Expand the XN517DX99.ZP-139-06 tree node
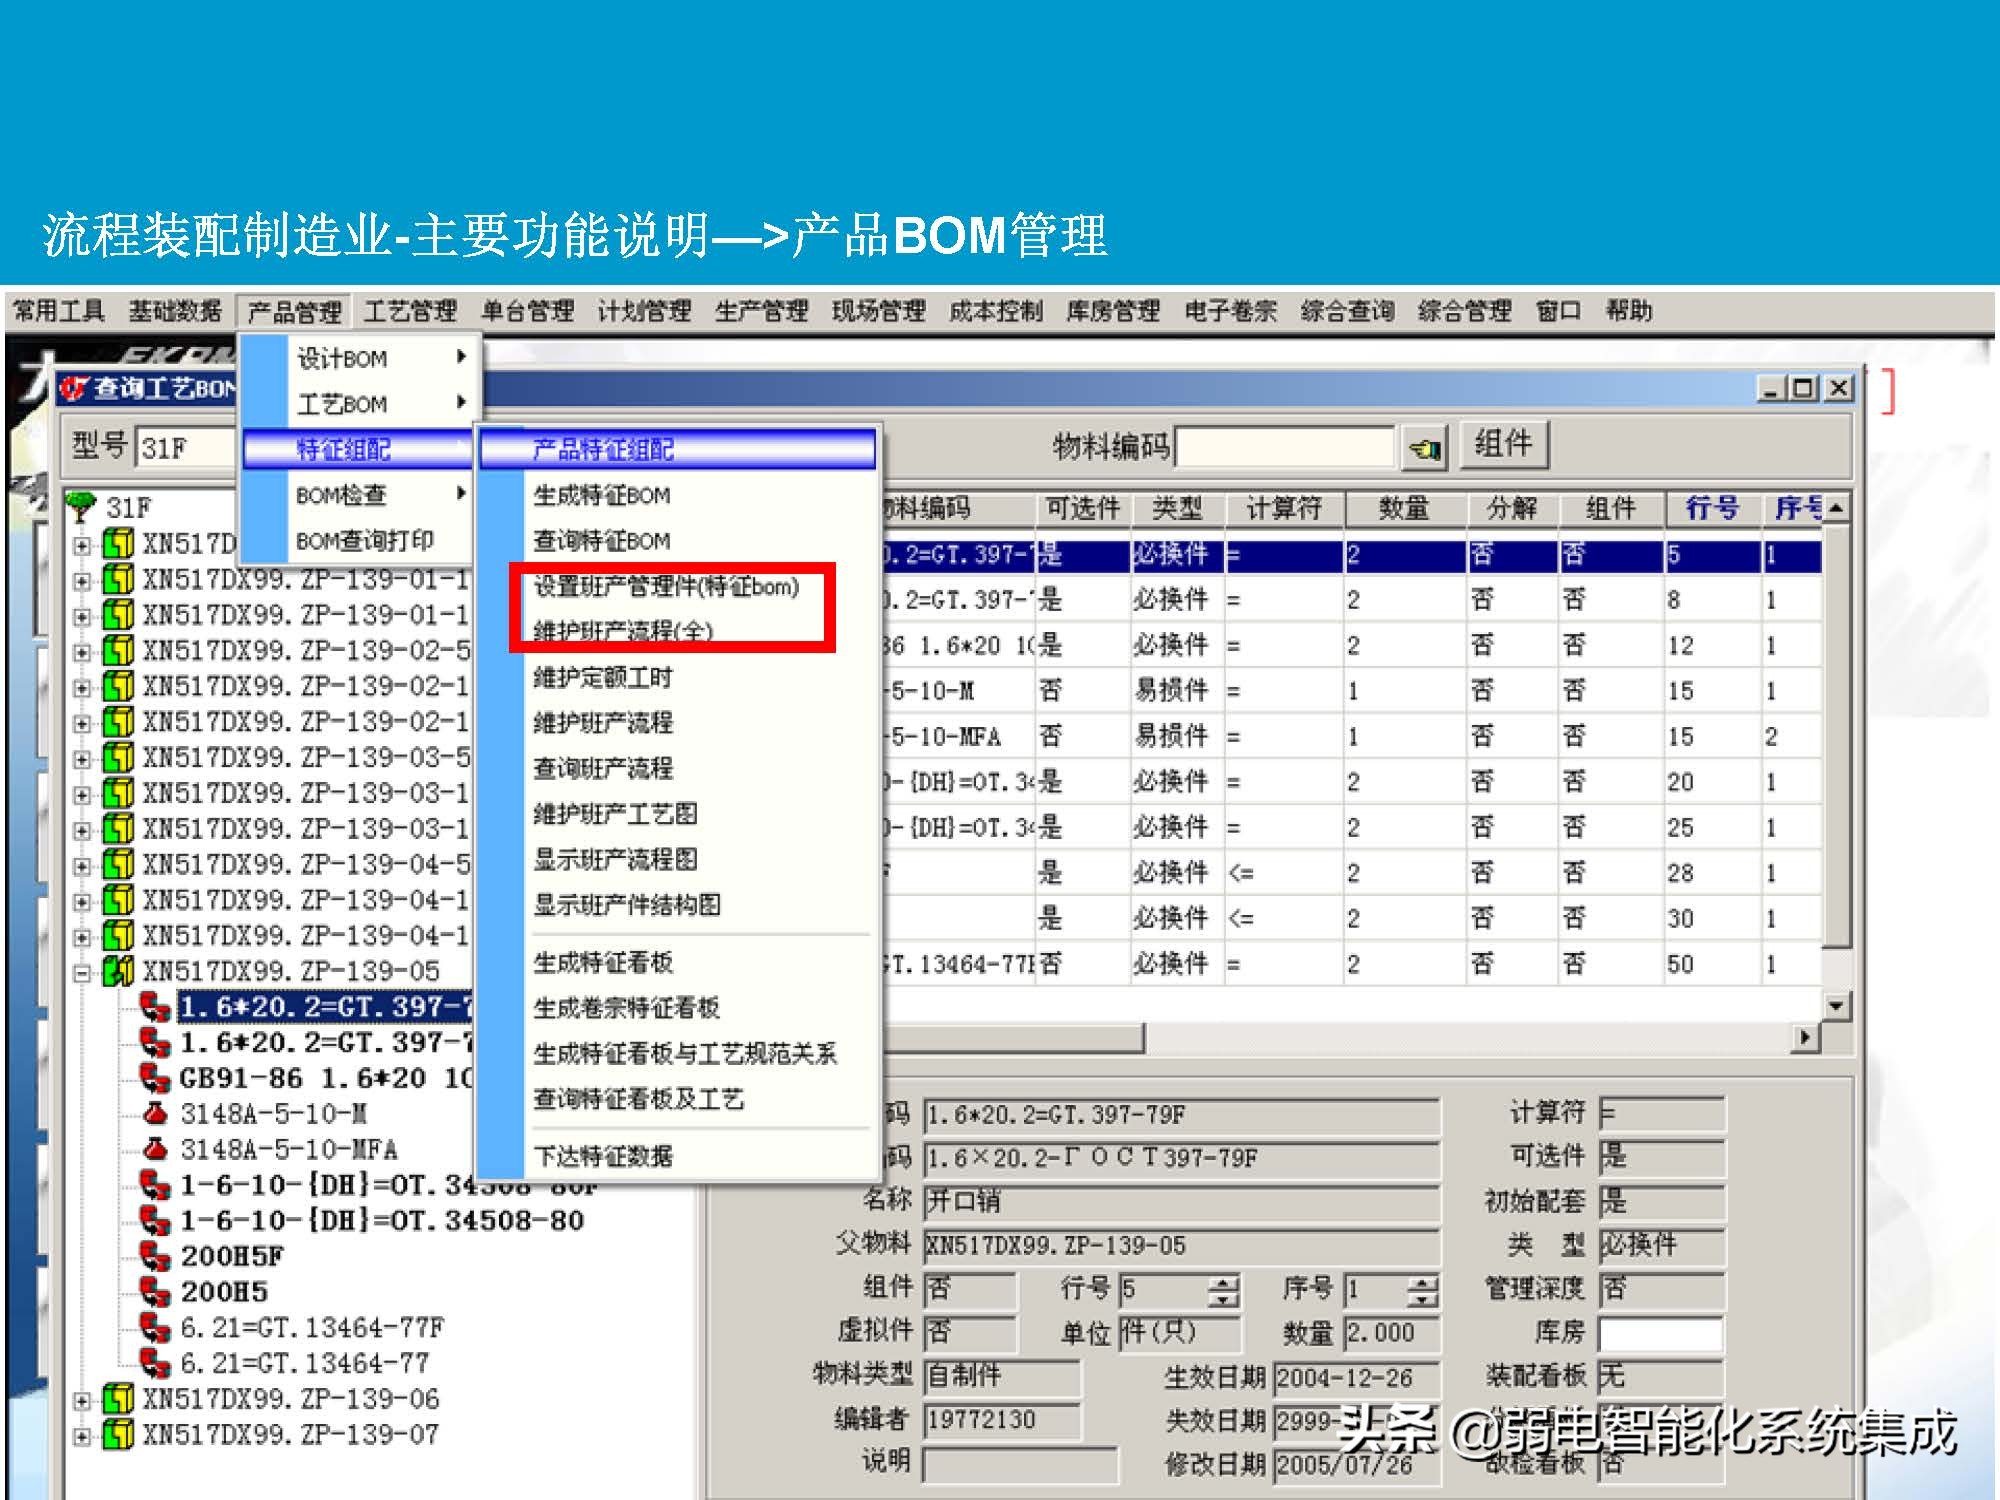 coord(82,1400)
